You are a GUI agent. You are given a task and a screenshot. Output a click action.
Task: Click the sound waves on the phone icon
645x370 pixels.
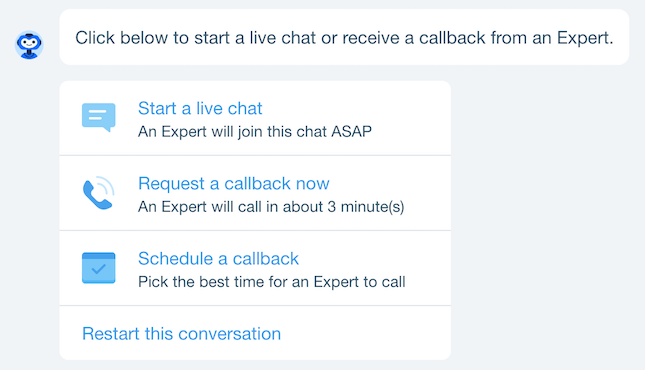107,185
